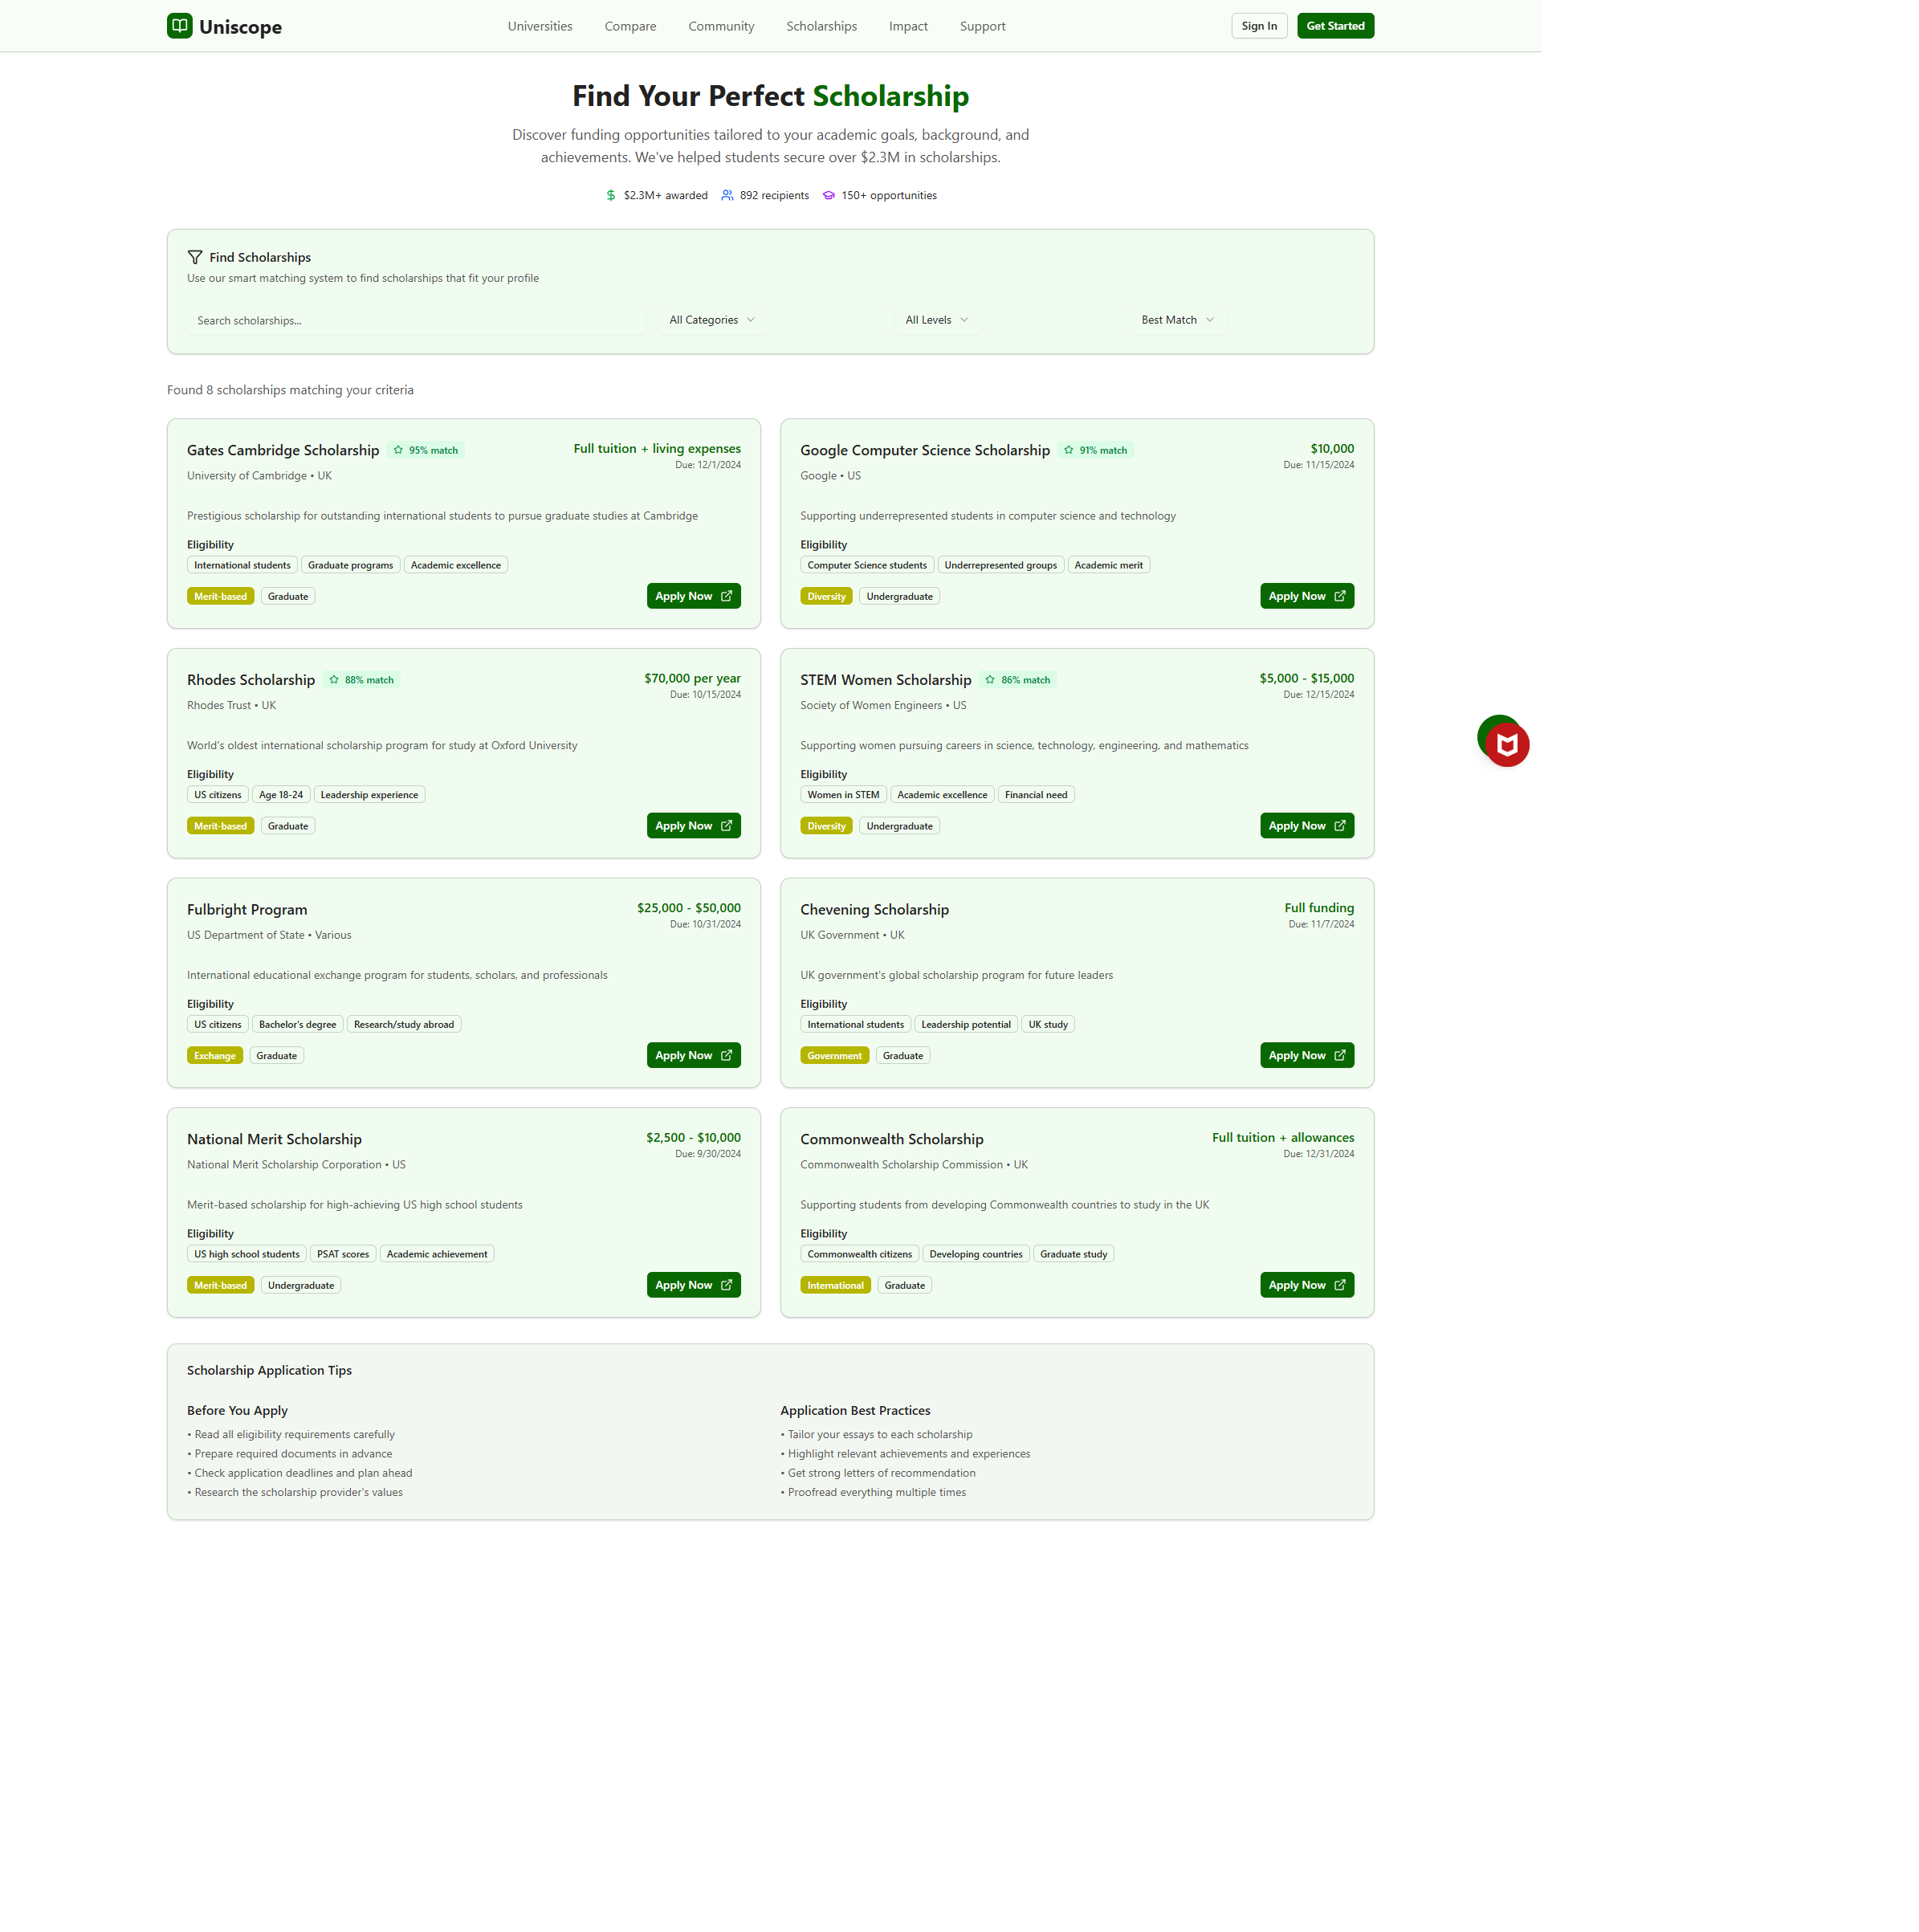Image resolution: width=1919 pixels, height=1932 pixels.
Task: Click the dollar sign icon near $2.3M+ awarded
Action: [610, 195]
